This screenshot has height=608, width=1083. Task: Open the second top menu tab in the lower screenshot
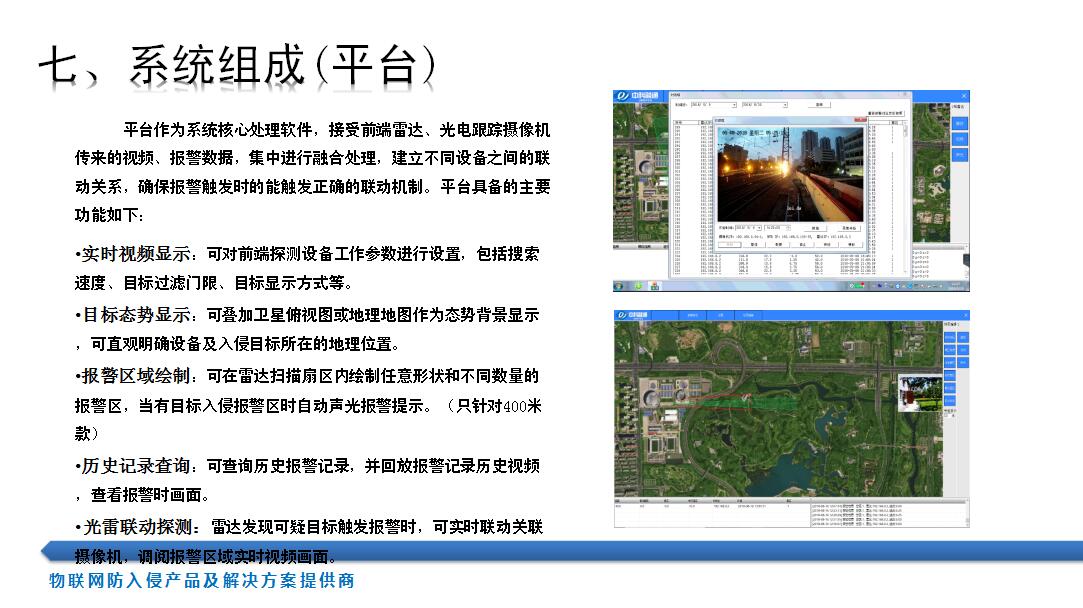coord(720,315)
